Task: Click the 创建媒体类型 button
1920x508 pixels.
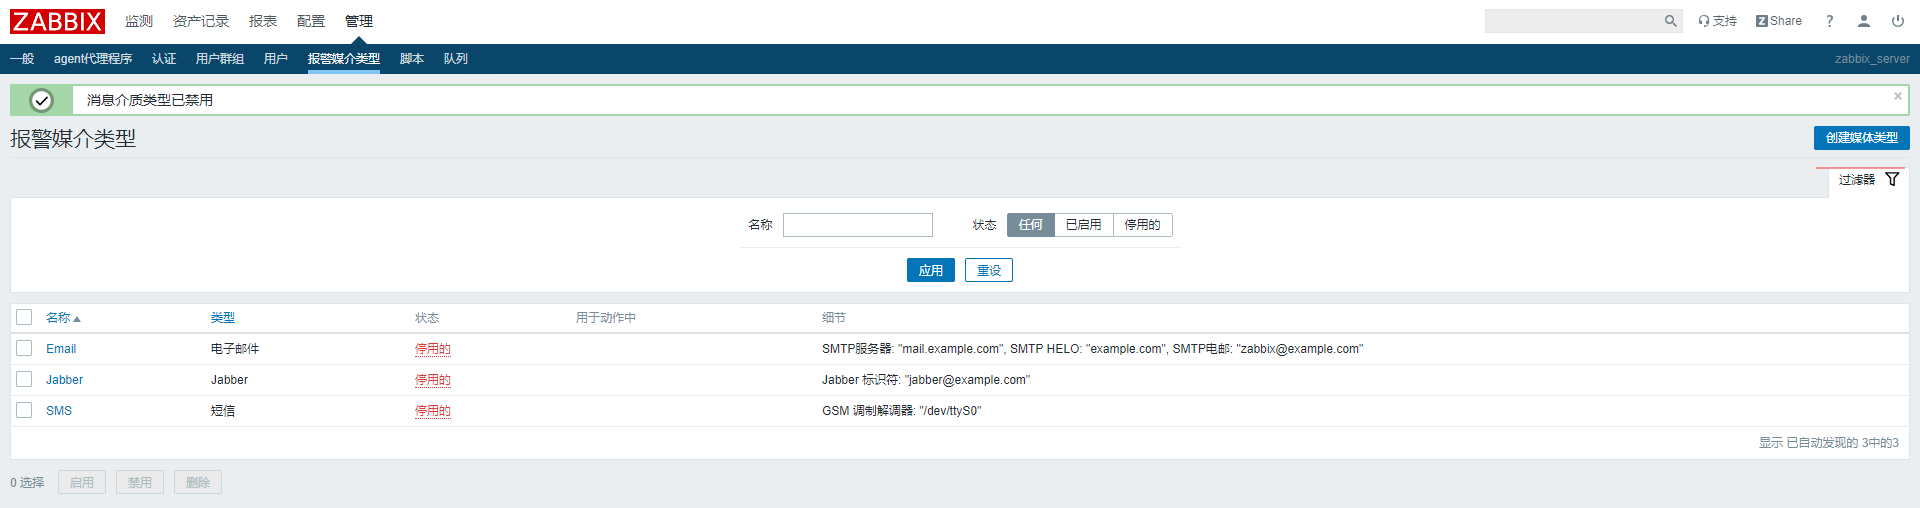Action: tap(1861, 138)
